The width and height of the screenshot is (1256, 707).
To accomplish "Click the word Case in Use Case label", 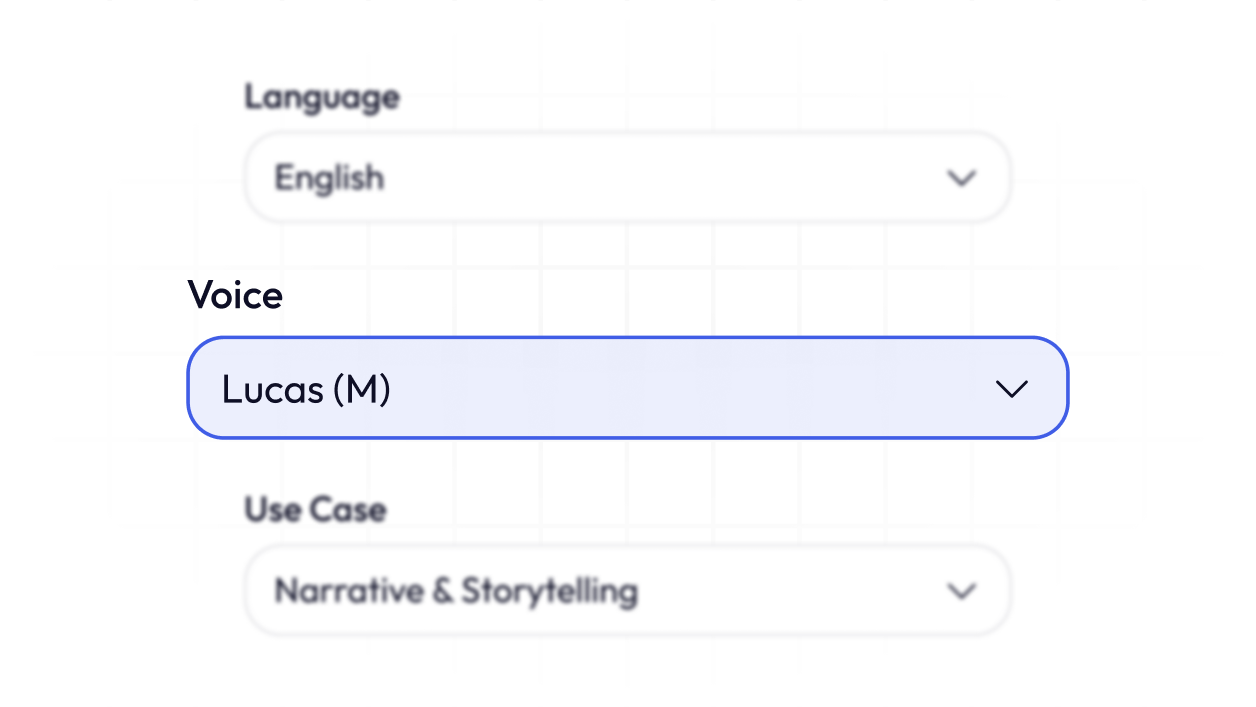I will click(x=347, y=509).
